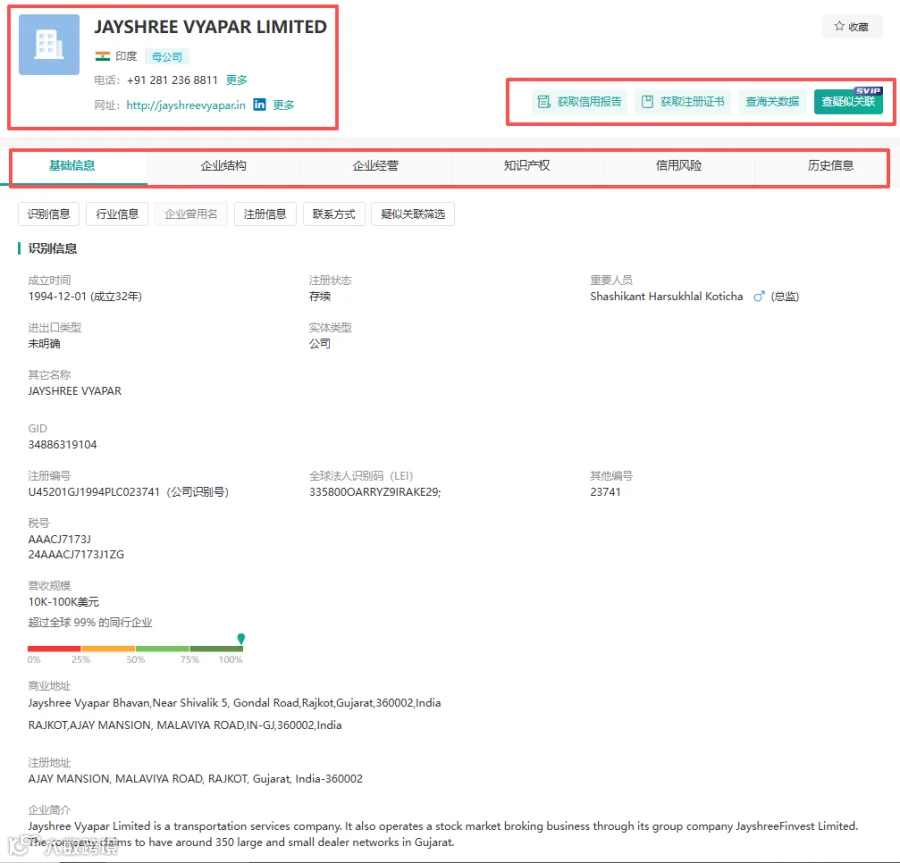Click the 企业曾用名 filter chip

pyautogui.click(x=191, y=214)
